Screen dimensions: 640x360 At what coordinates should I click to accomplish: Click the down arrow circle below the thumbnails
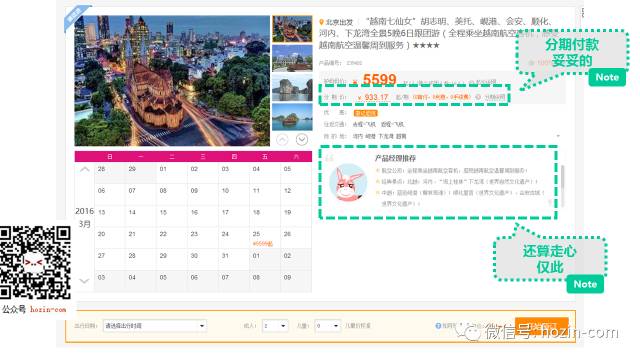302,140
